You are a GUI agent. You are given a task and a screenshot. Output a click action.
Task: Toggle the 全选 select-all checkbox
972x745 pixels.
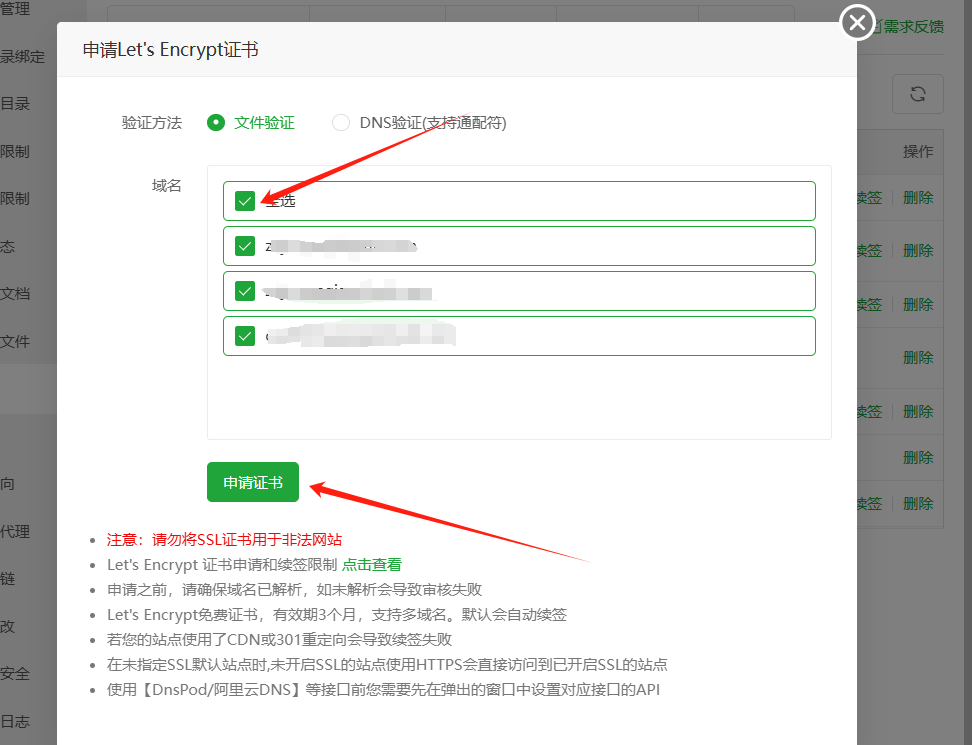(245, 201)
